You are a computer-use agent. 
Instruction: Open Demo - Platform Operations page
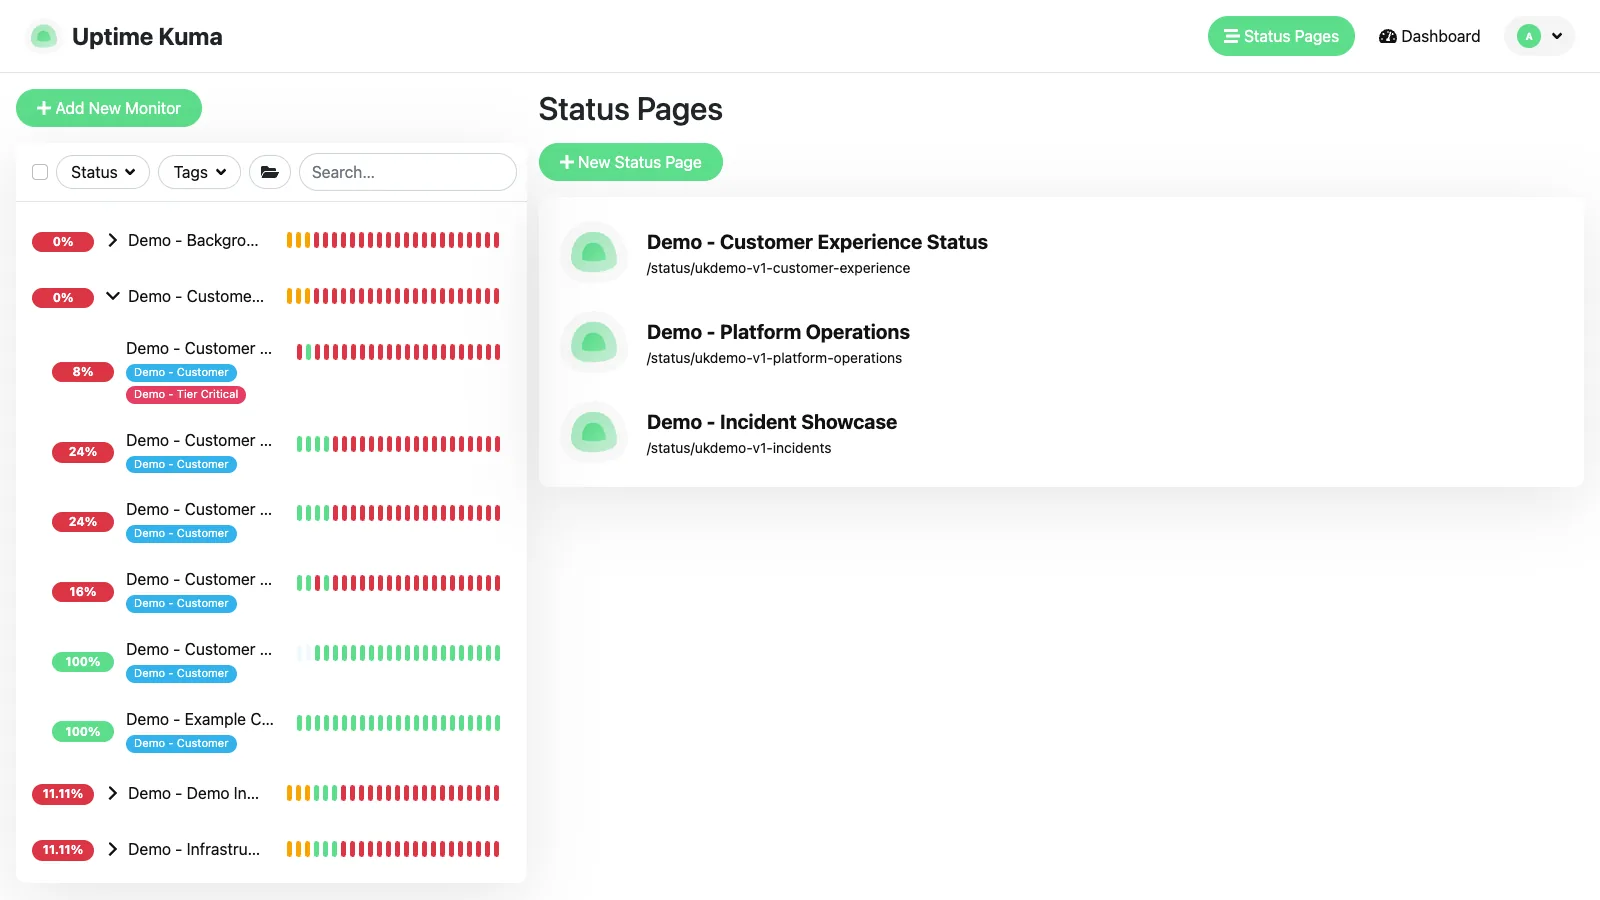coord(778,332)
